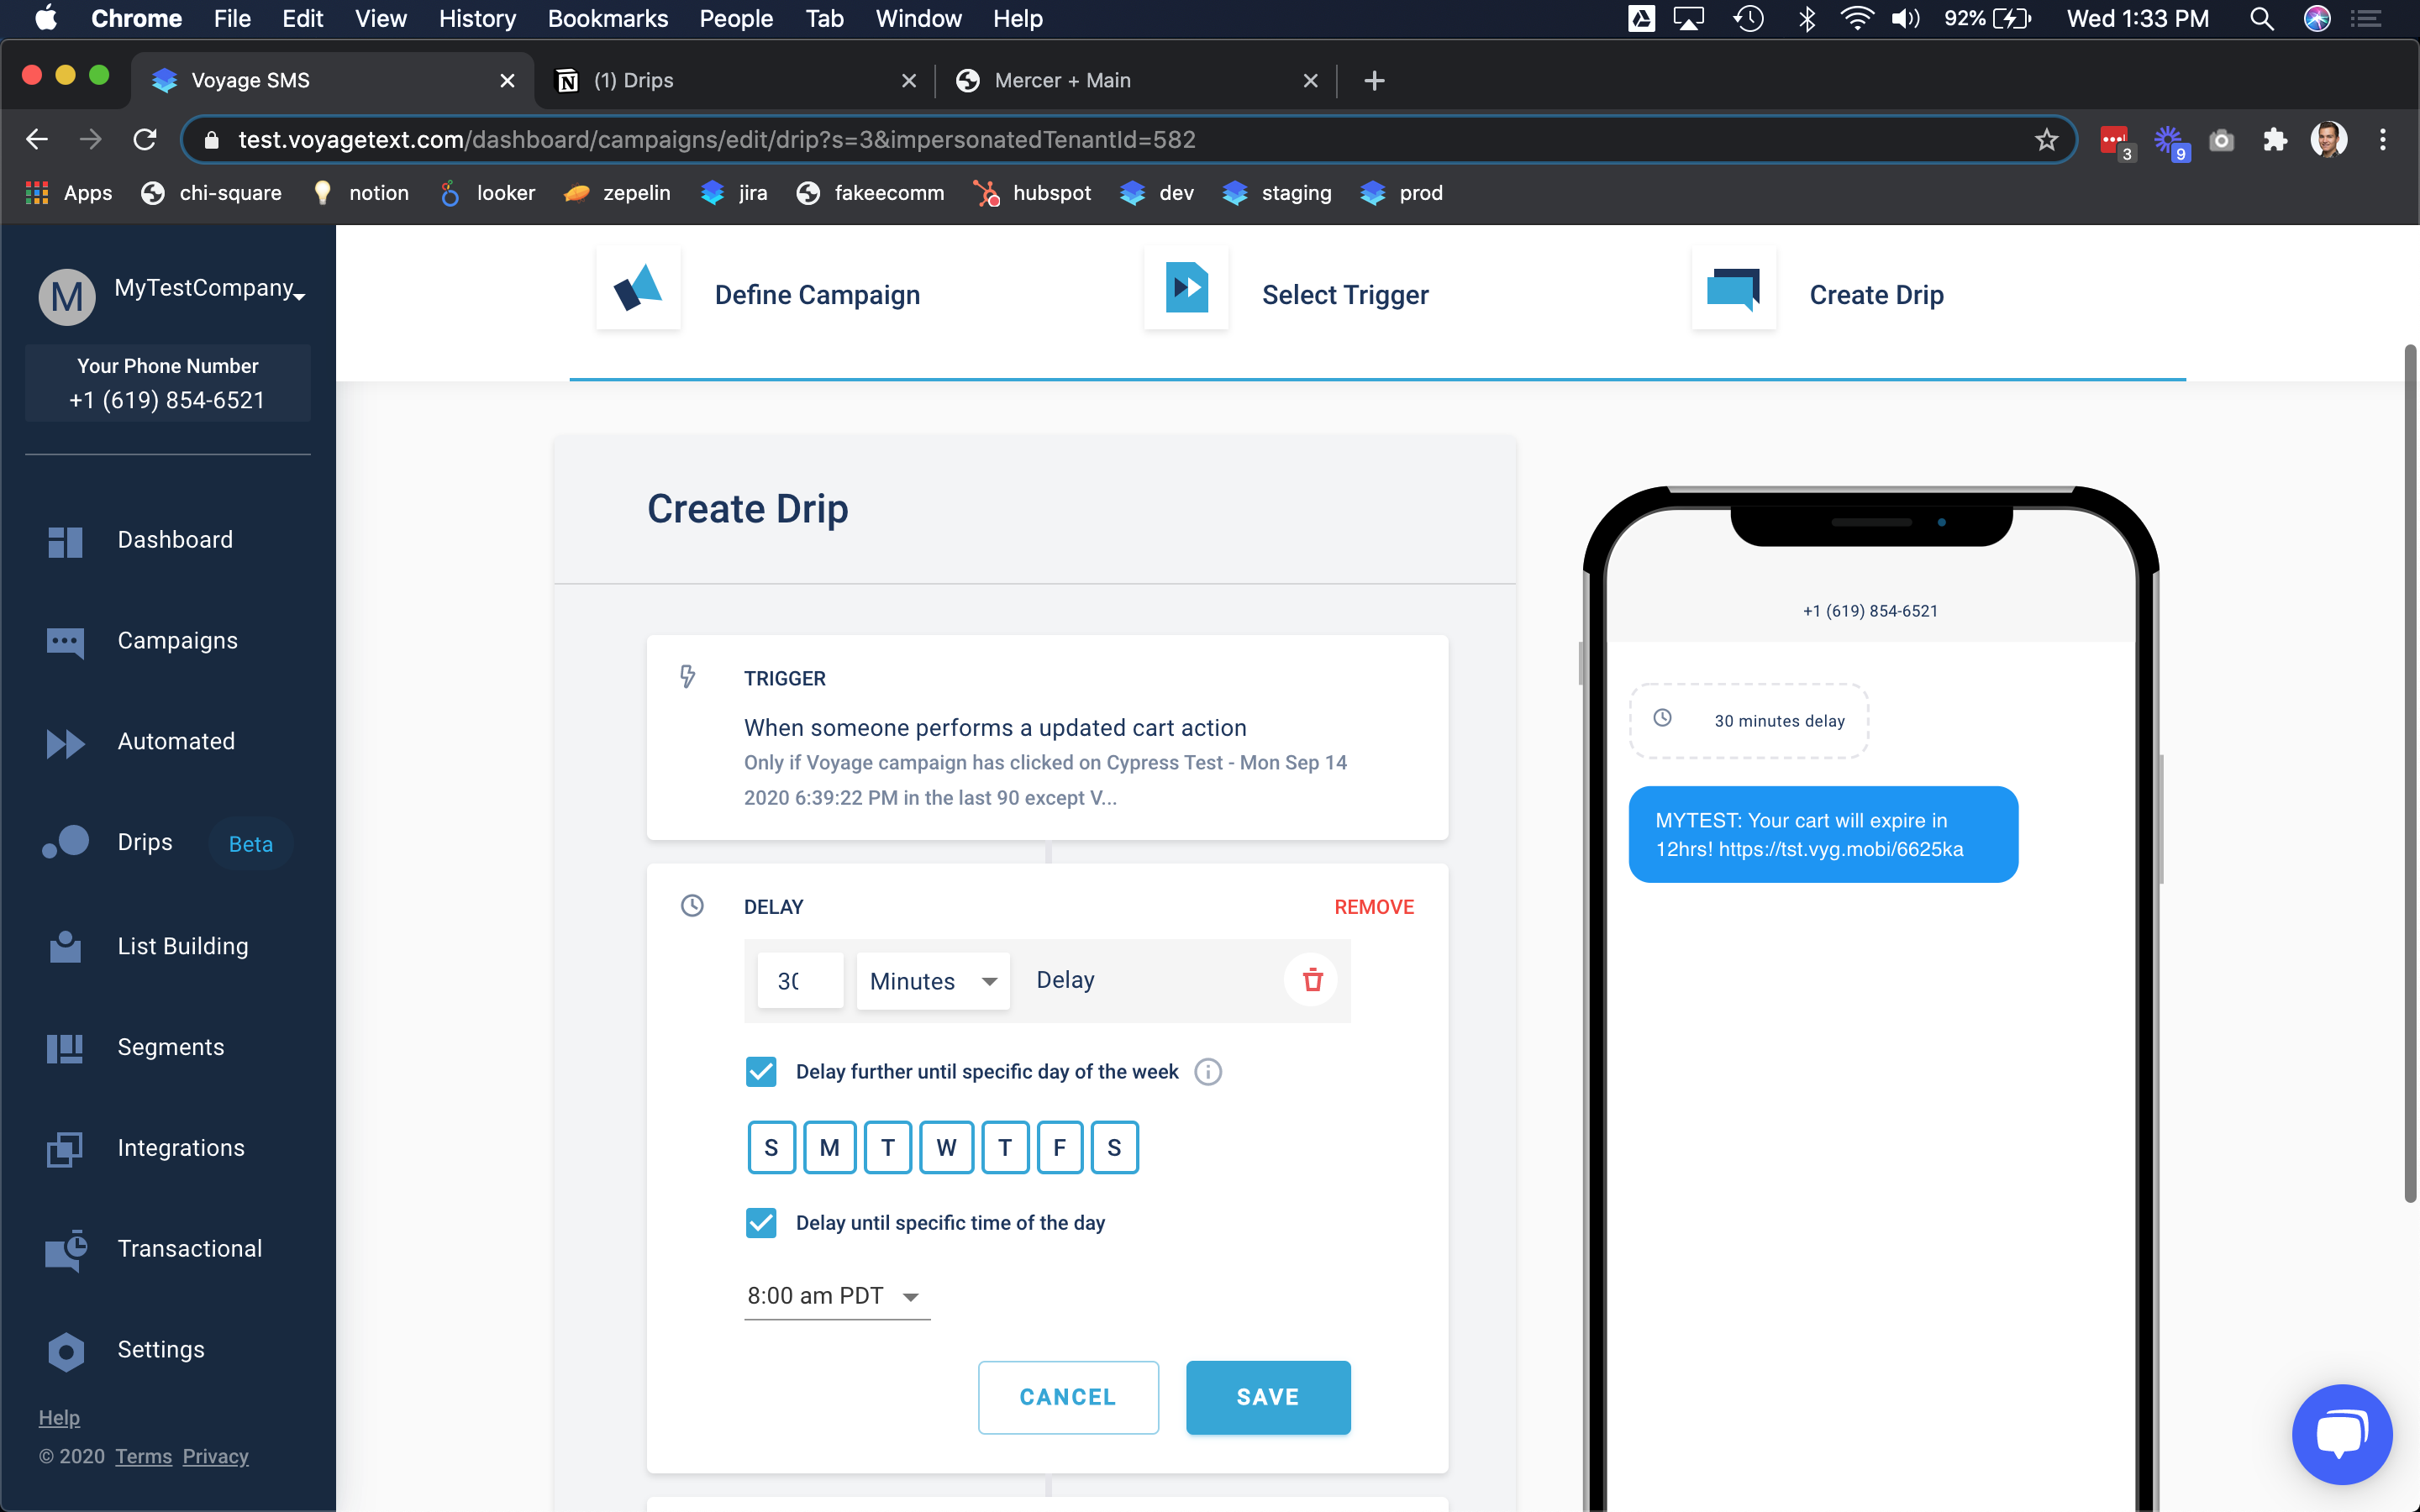Click the Define Campaign step icon
2420x1512 pixels.
tap(638, 288)
